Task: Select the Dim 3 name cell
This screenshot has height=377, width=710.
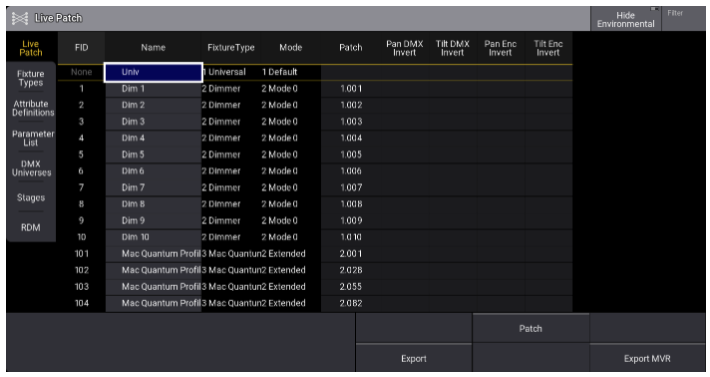Action: pyautogui.click(x=154, y=122)
